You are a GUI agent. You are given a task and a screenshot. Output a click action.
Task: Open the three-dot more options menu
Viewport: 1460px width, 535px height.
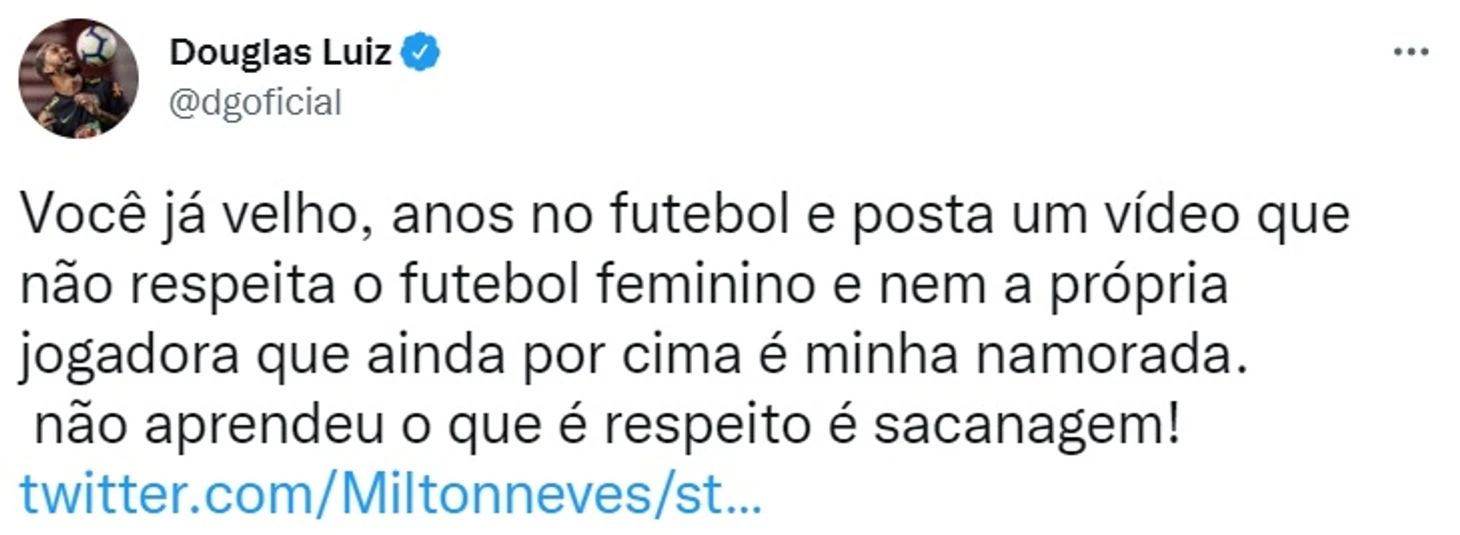click(1410, 53)
